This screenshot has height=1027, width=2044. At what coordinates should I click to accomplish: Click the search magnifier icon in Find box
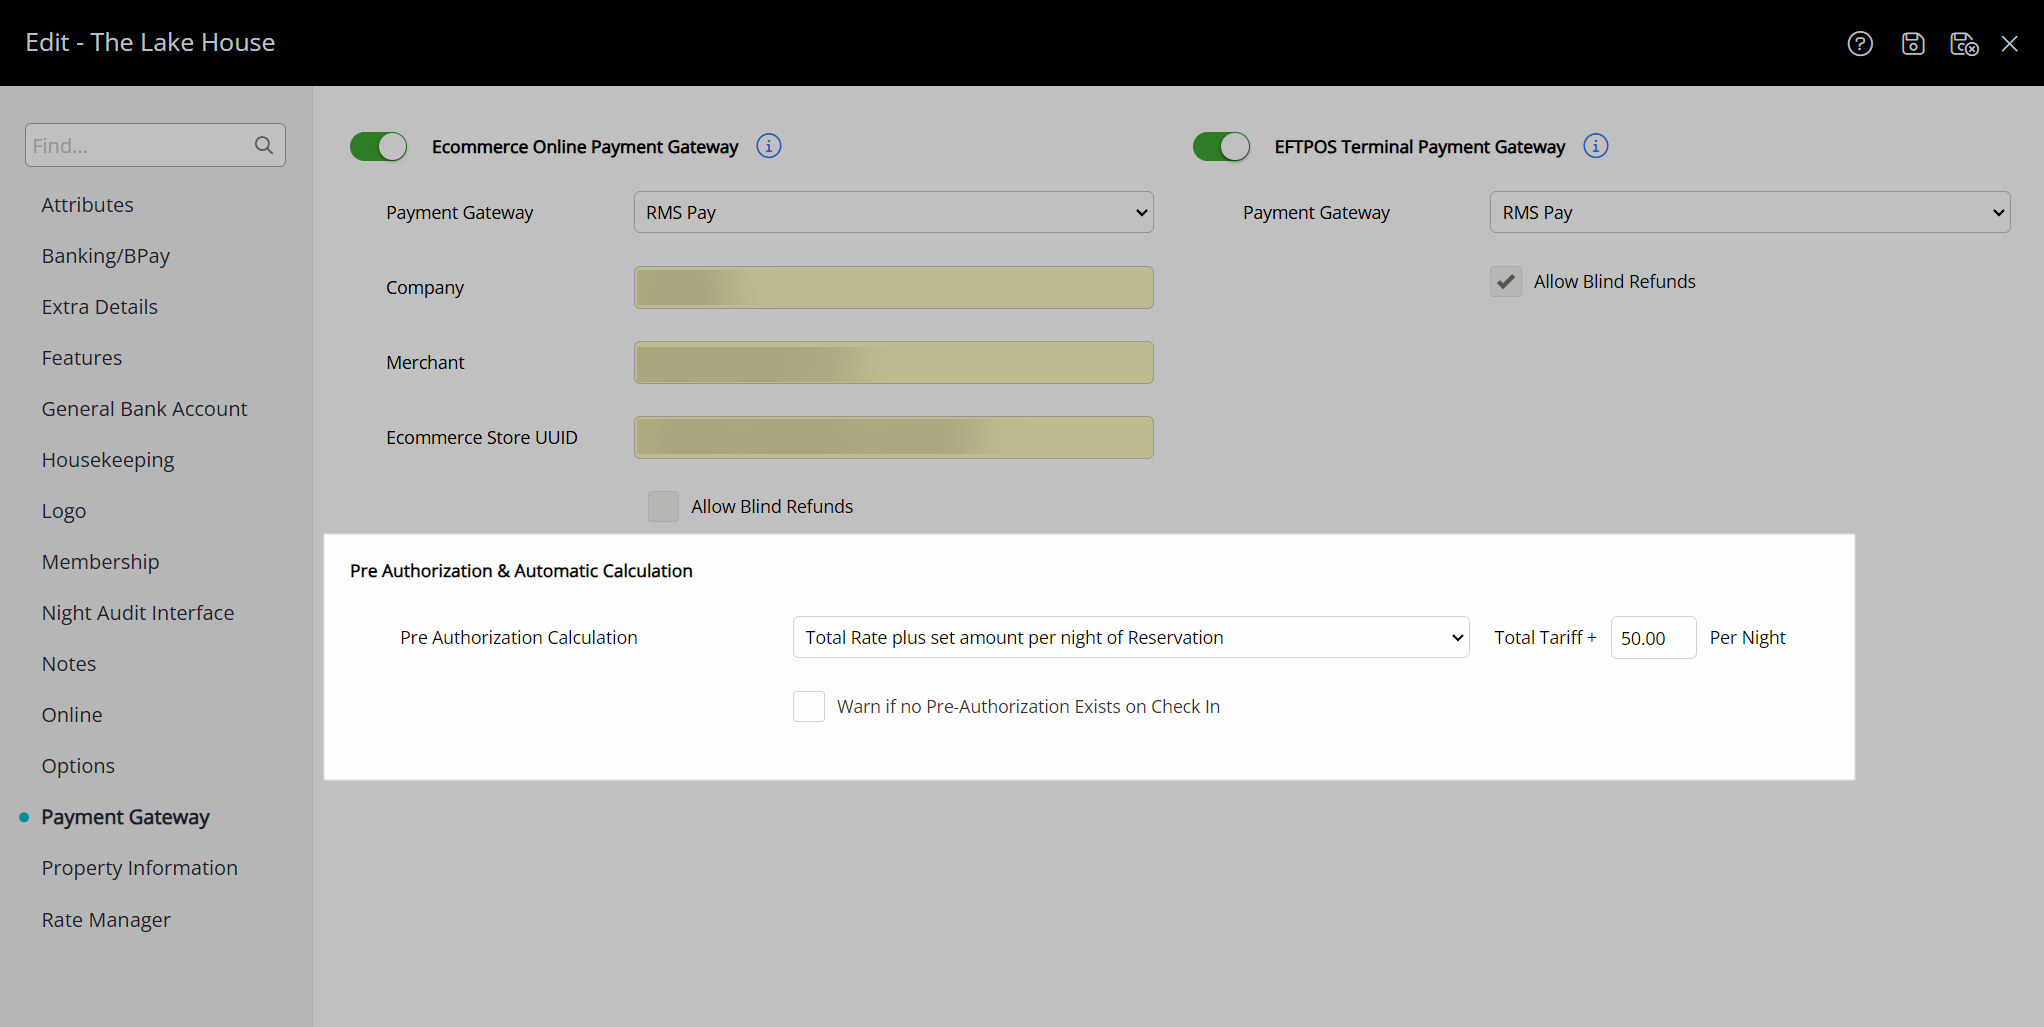coord(264,145)
